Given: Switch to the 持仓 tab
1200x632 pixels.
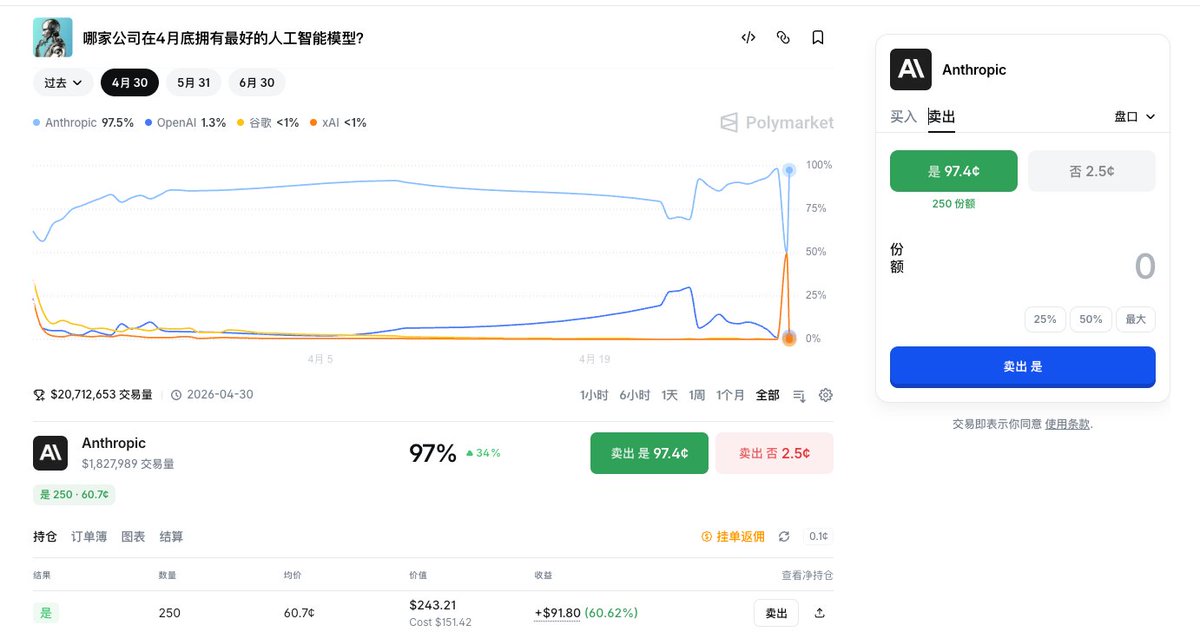Looking at the screenshot, I should pyautogui.click(x=45, y=537).
